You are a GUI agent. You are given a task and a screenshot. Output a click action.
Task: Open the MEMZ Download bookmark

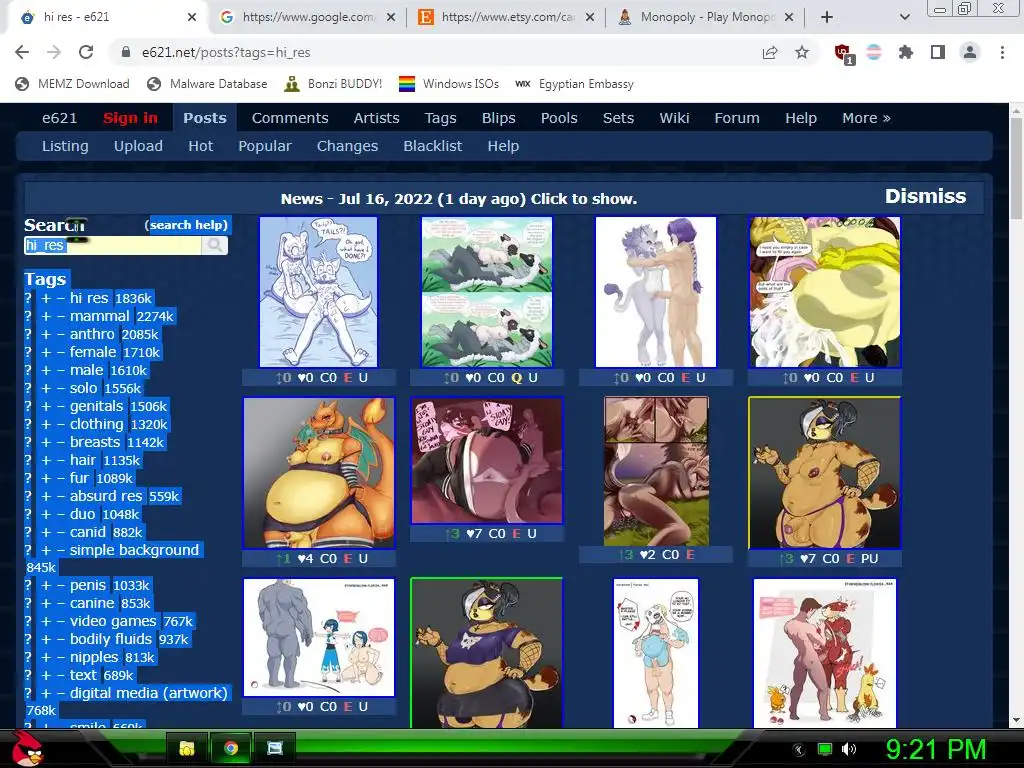pos(72,84)
